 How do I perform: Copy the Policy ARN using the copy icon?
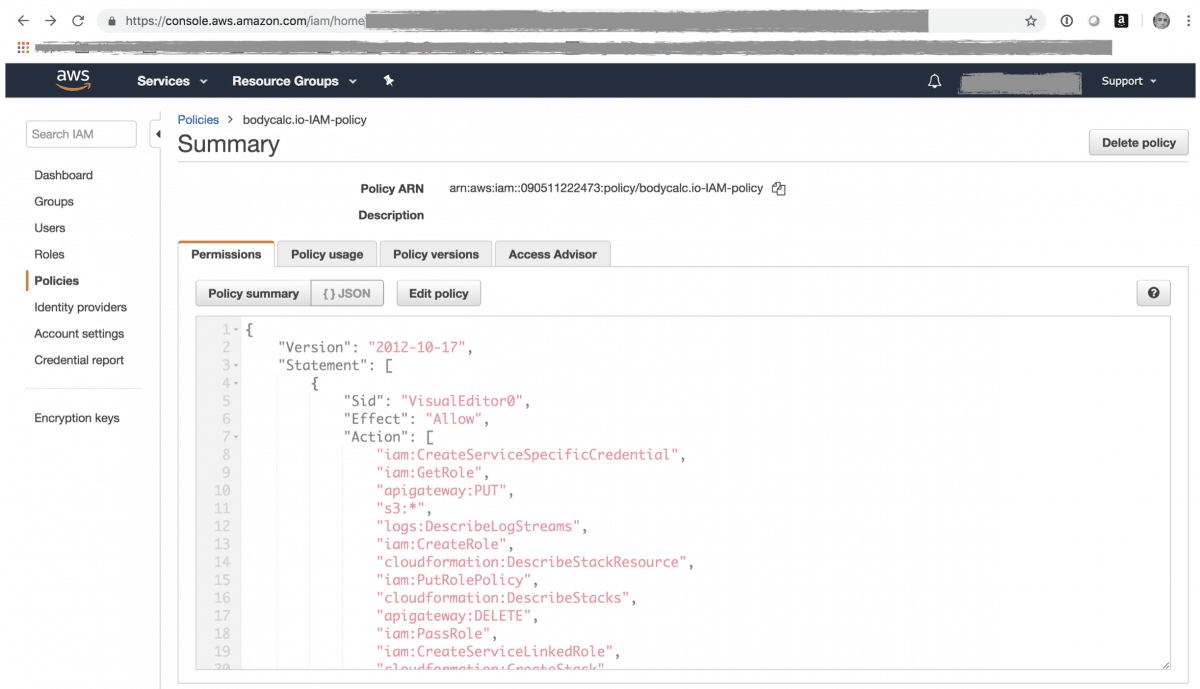pos(779,188)
